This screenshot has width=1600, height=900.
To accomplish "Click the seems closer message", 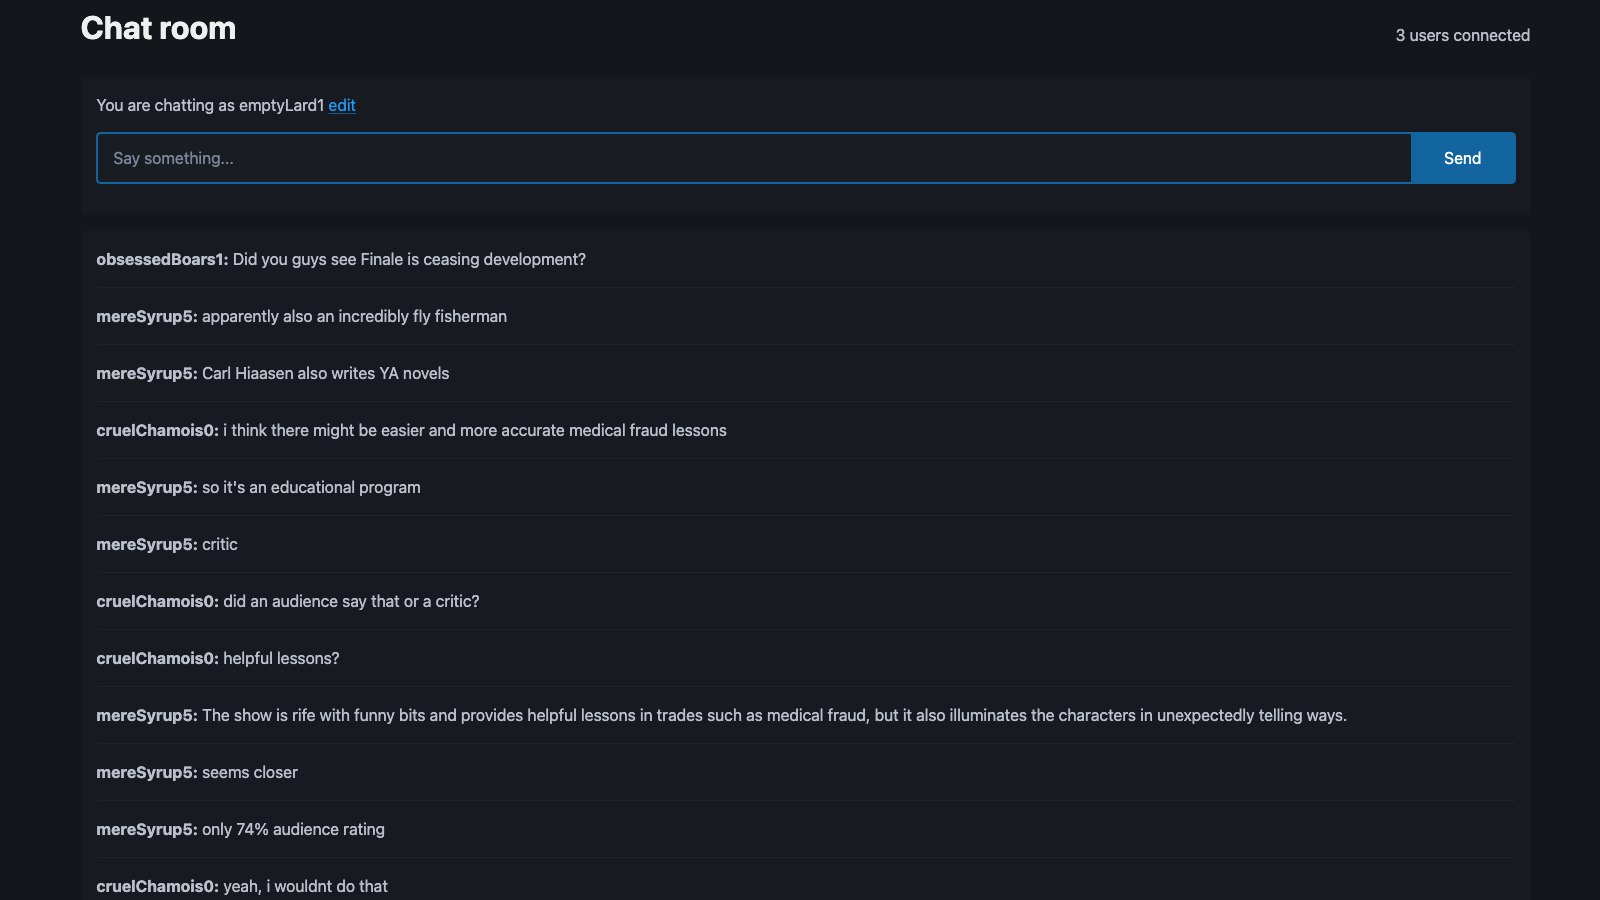I will (249, 772).
